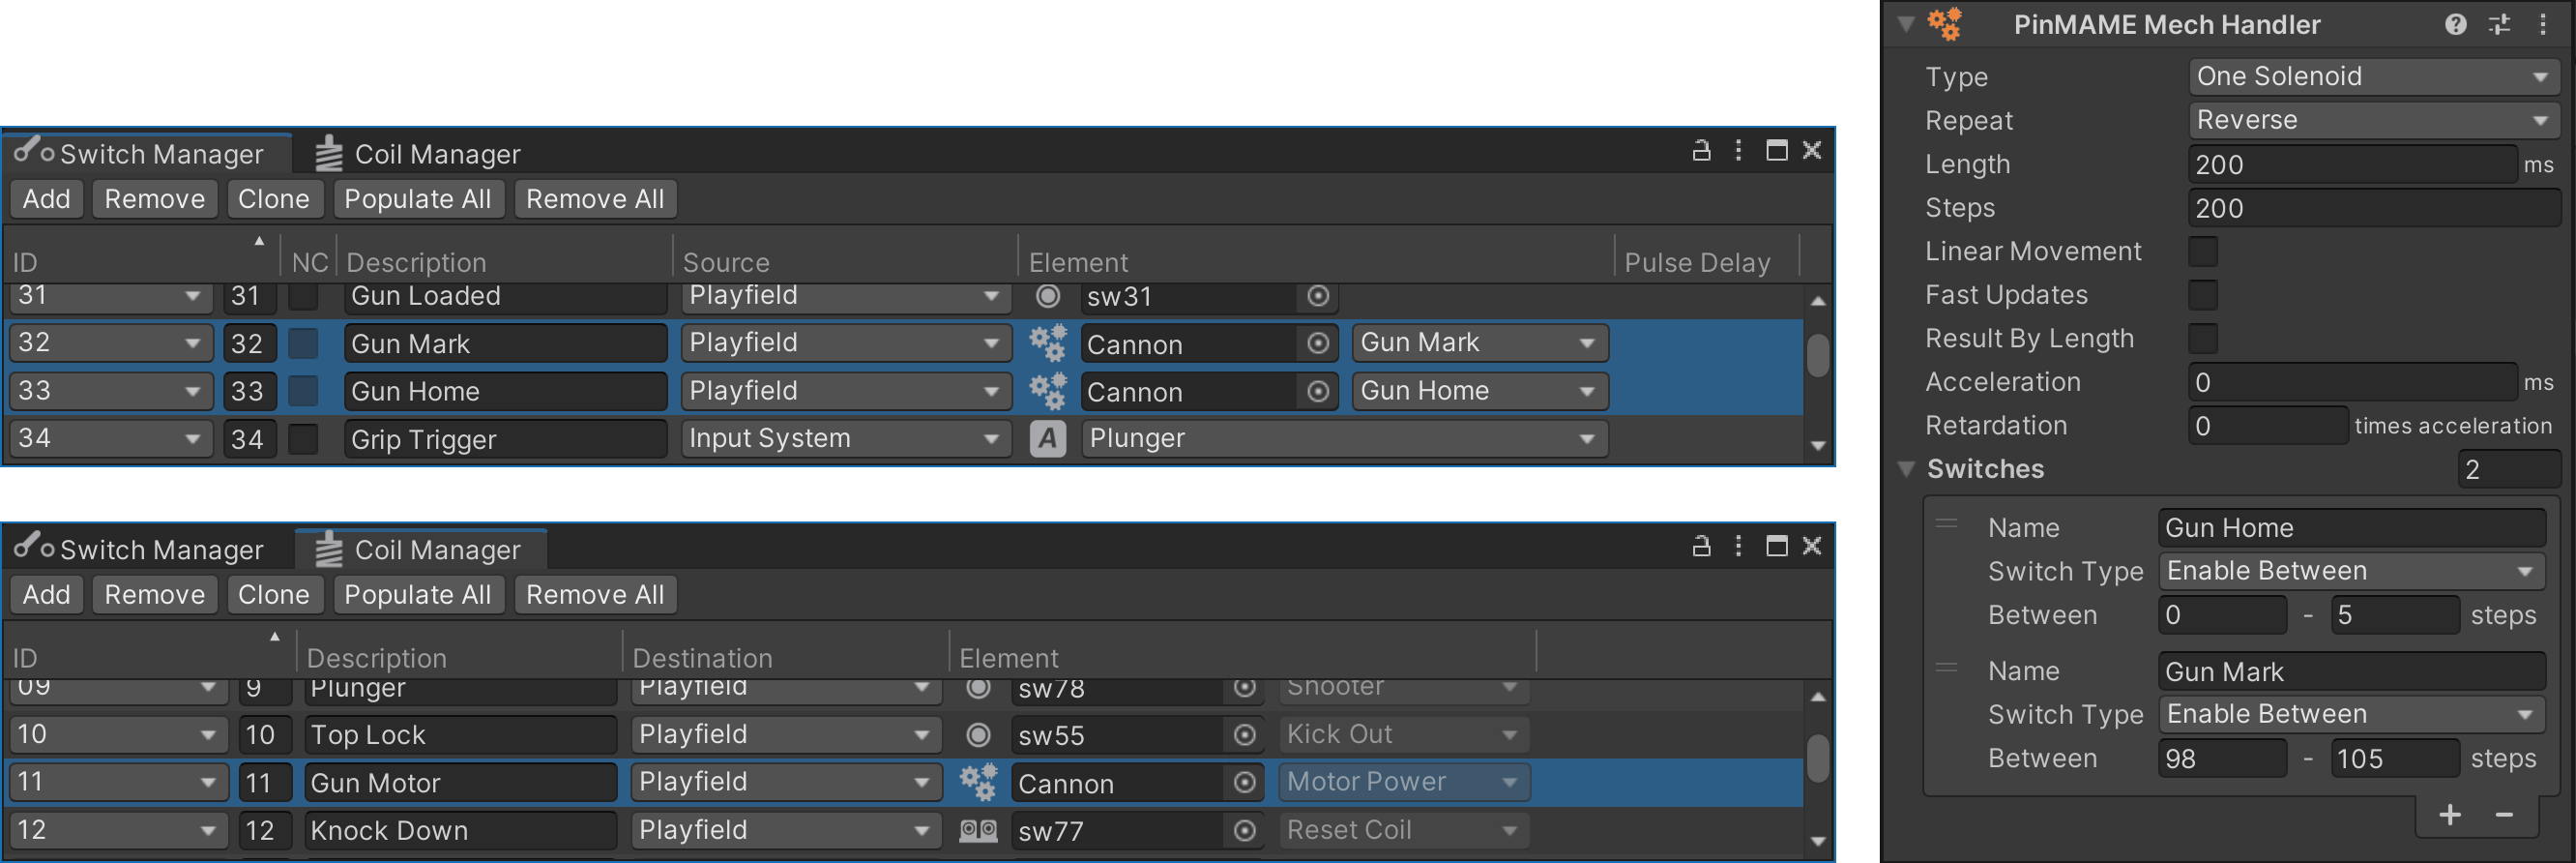Click the input action icon in Grip Trigger row
Viewport: 2576px width, 863px height.
tap(1048, 439)
